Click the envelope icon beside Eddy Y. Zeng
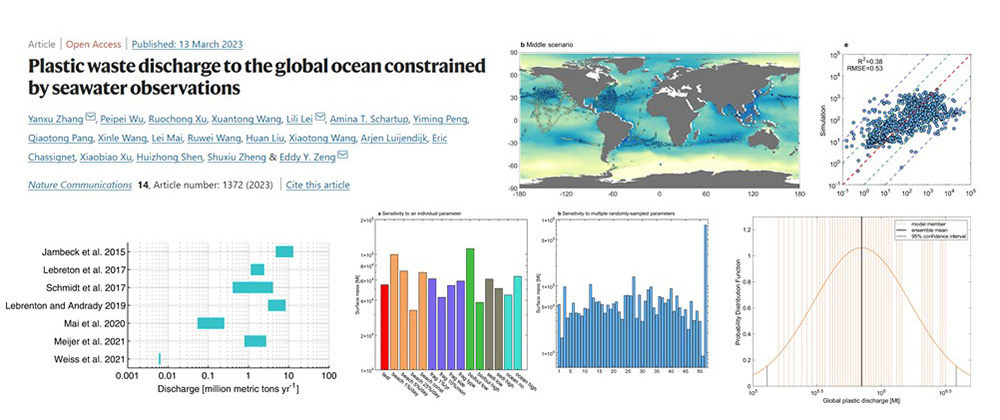 [x=343, y=155]
